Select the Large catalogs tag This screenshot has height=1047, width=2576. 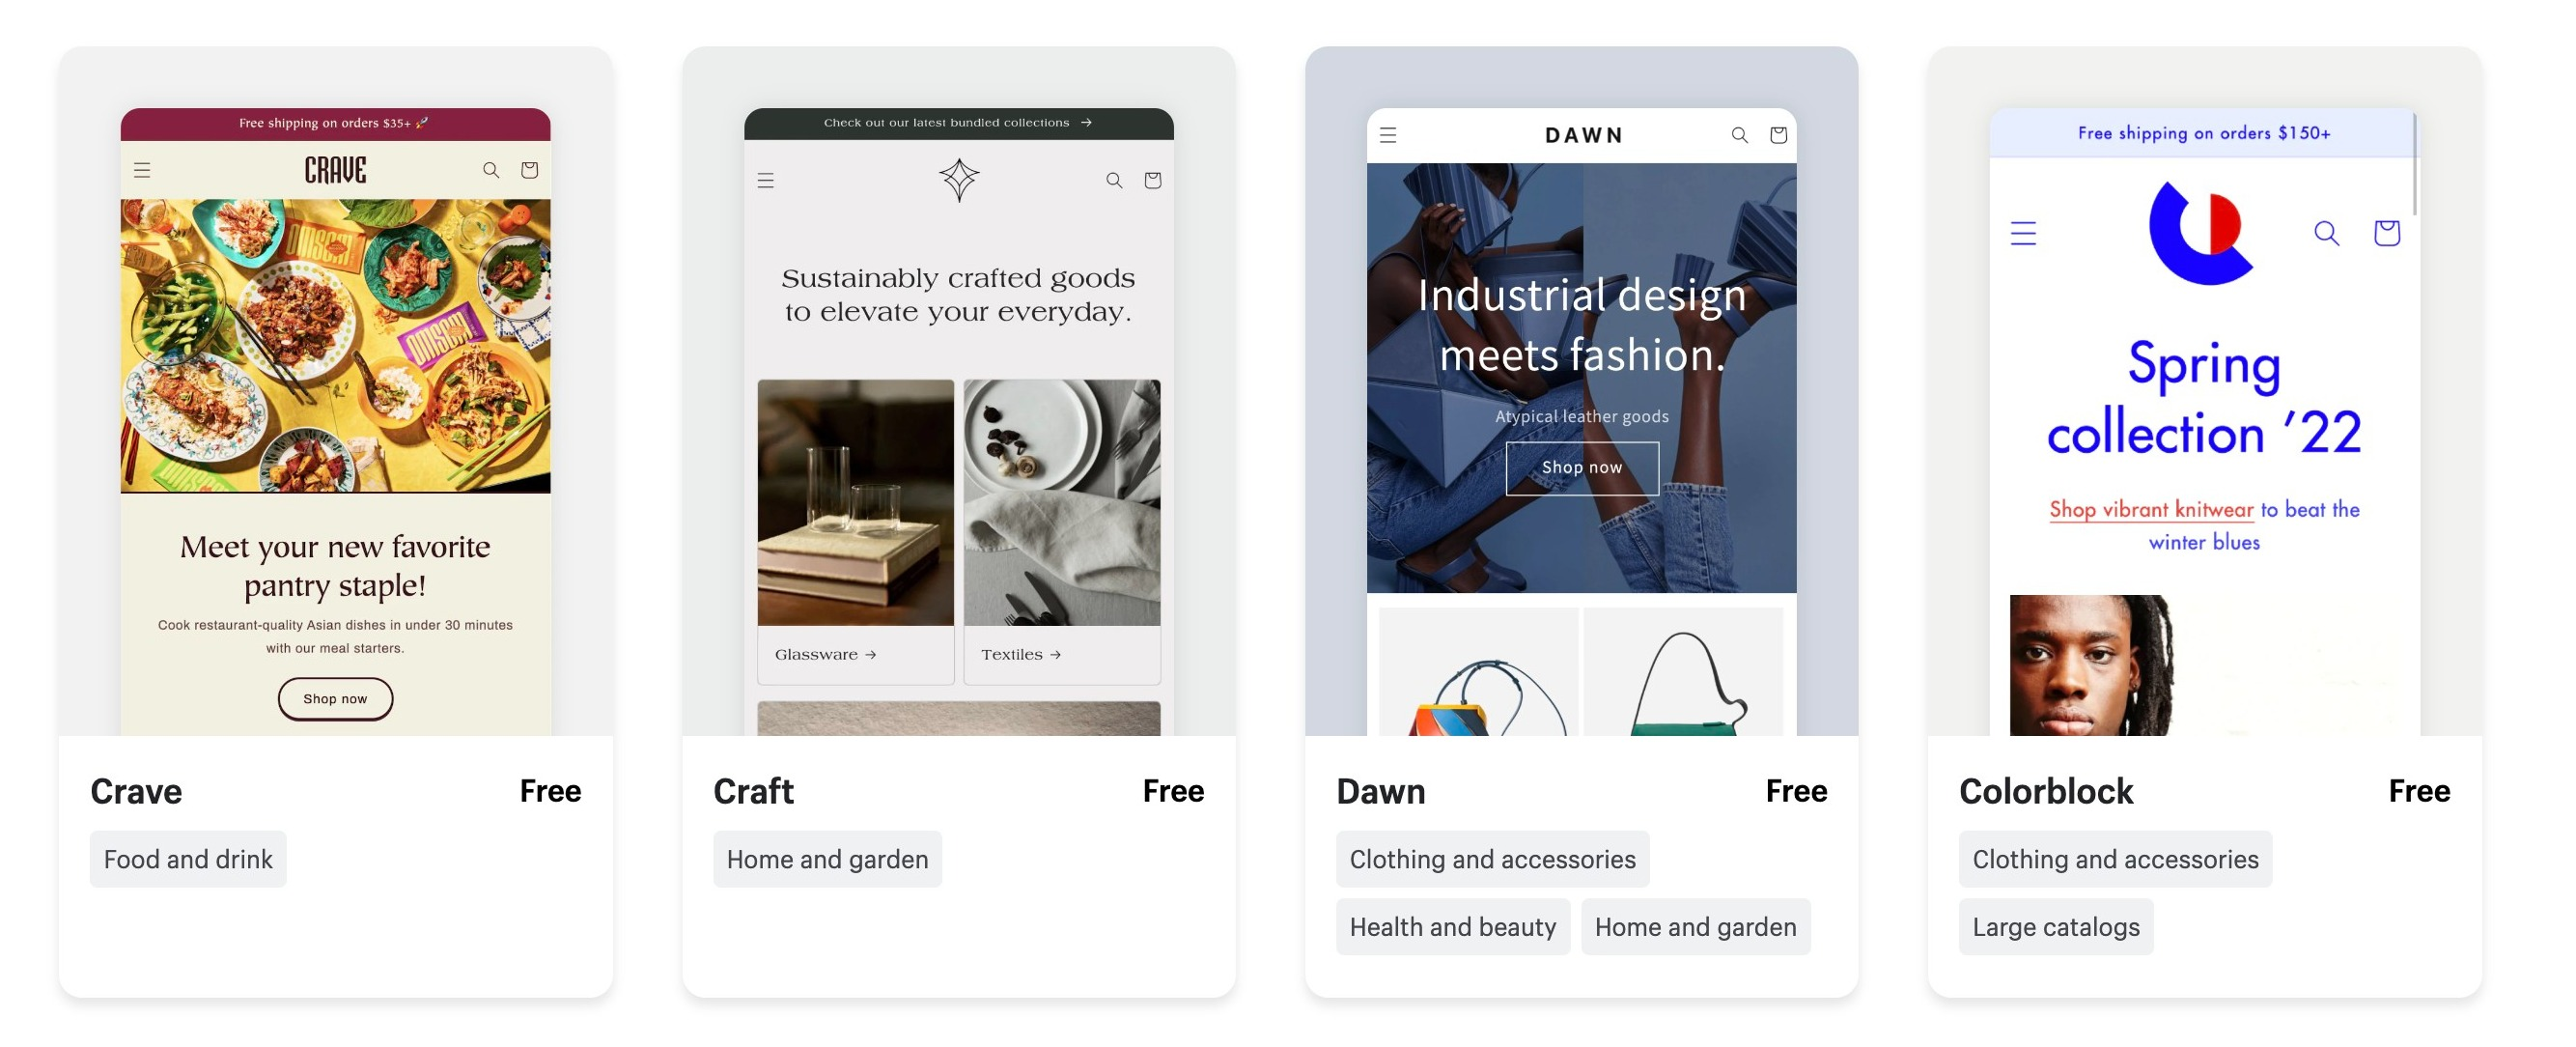tap(2056, 927)
